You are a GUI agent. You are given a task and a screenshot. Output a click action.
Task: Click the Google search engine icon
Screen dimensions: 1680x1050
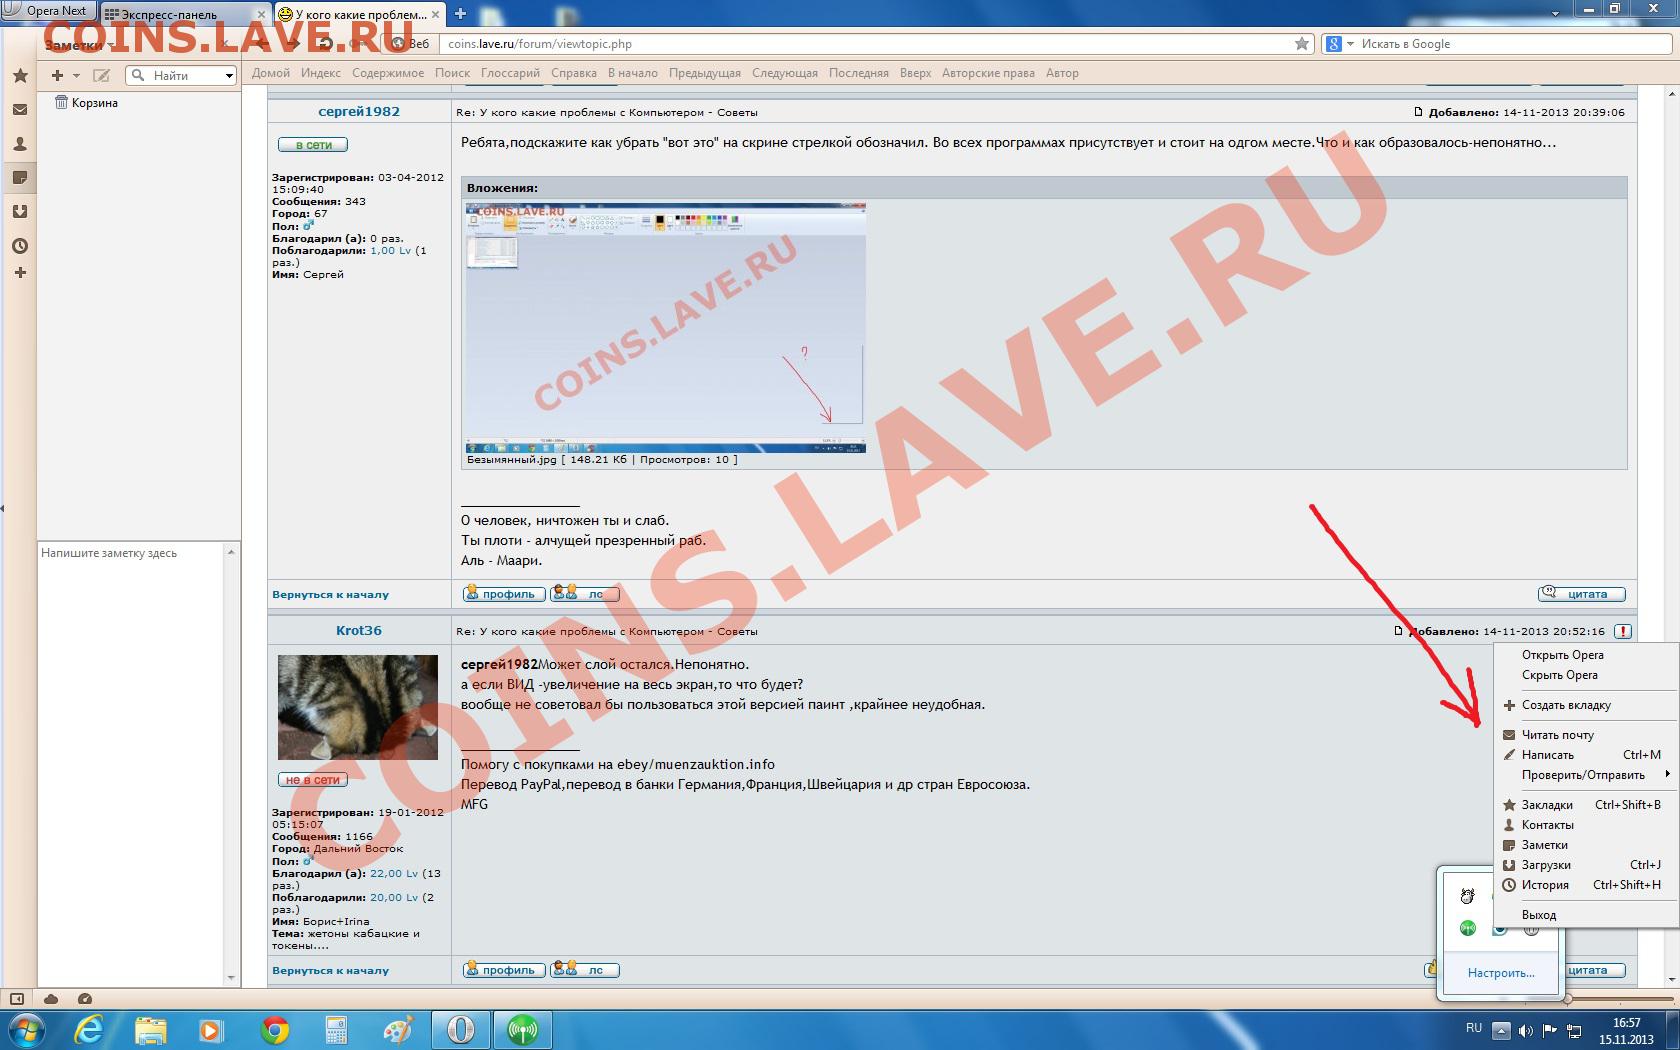(x=1333, y=44)
